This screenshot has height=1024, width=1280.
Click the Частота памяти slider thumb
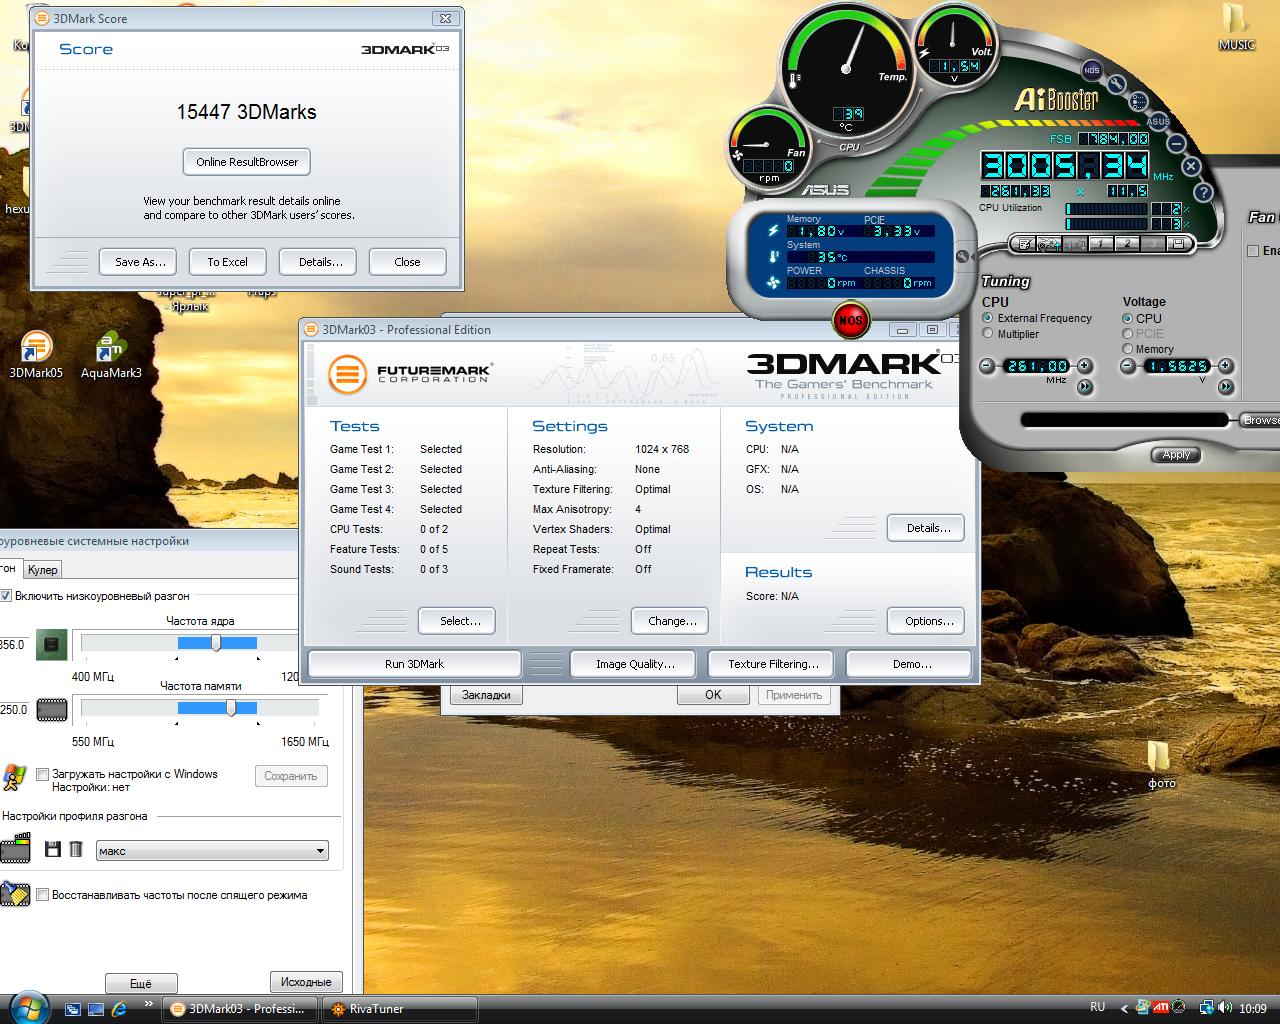[x=231, y=707]
